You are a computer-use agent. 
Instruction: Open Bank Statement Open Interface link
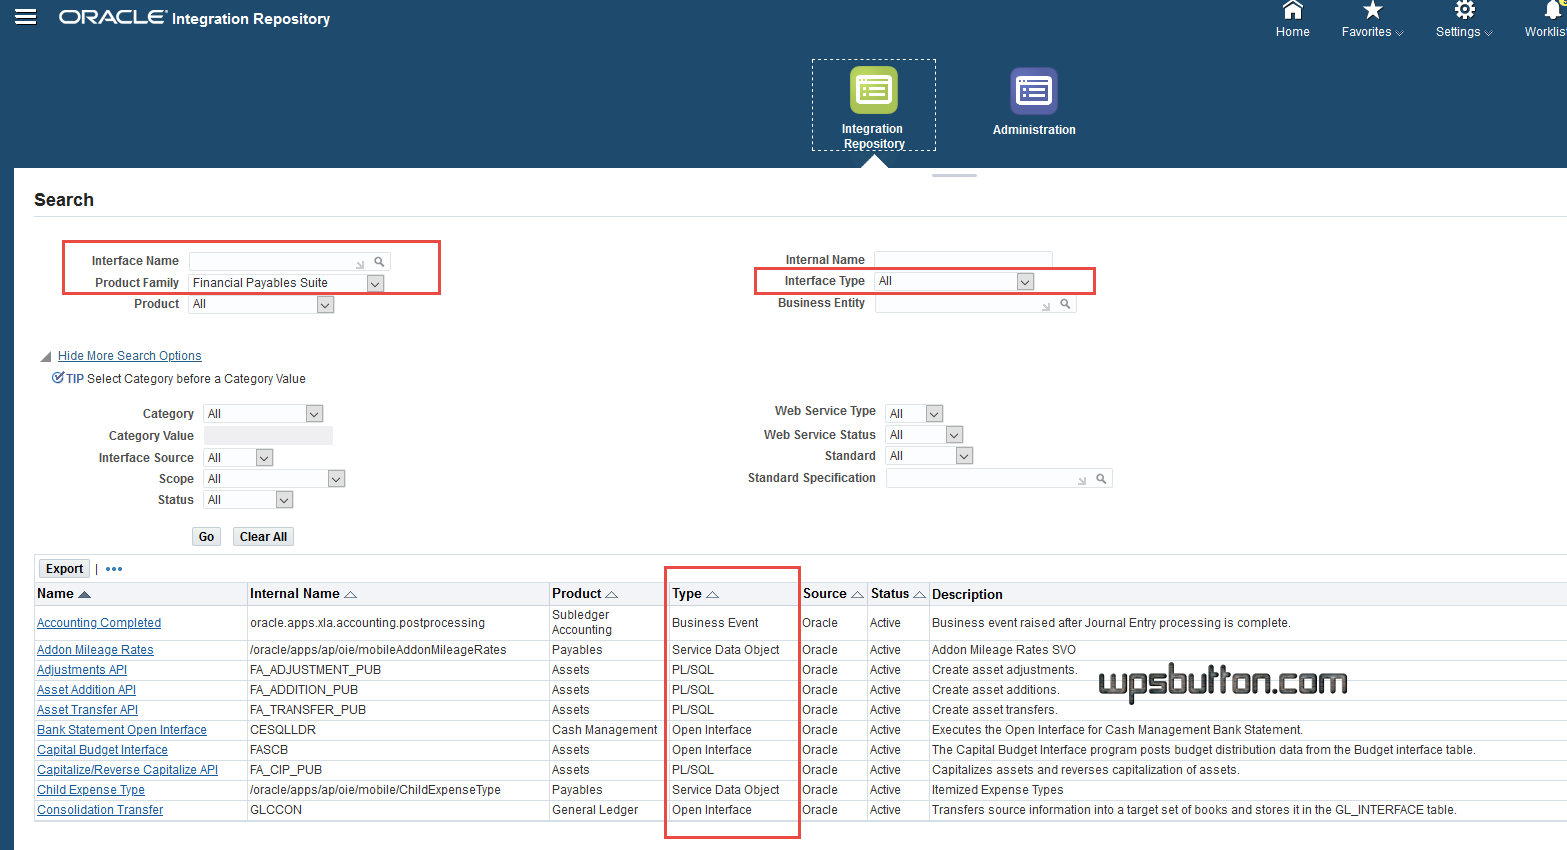122,730
